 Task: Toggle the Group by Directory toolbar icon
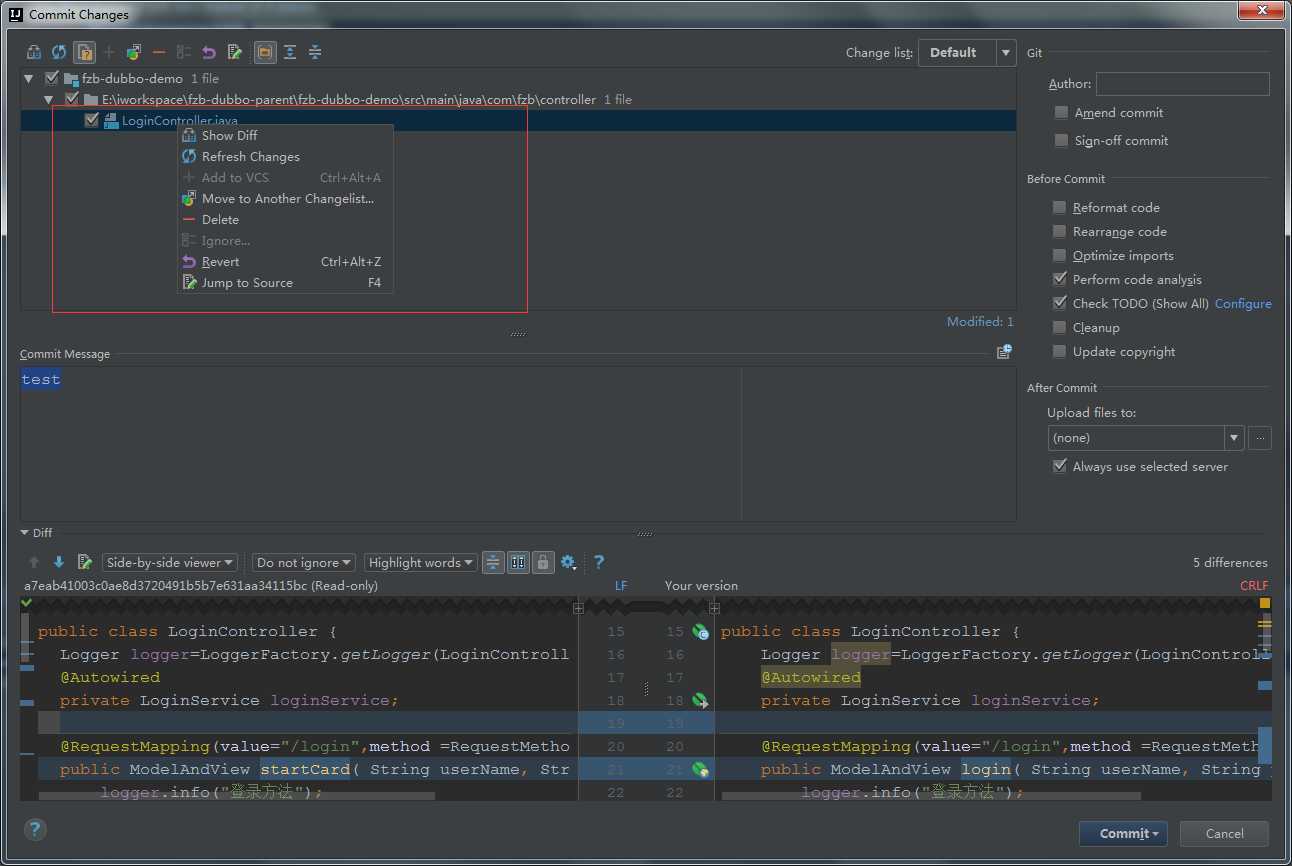click(x=265, y=52)
